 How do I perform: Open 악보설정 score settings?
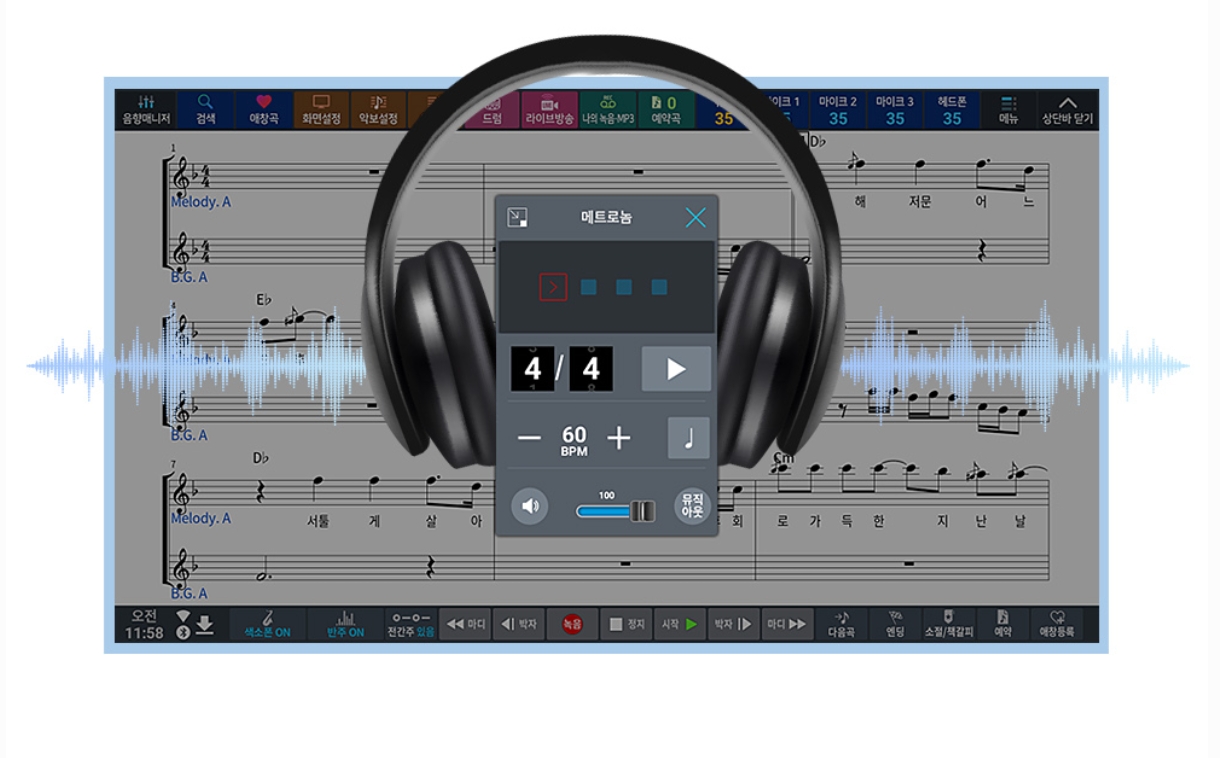click(x=378, y=110)
